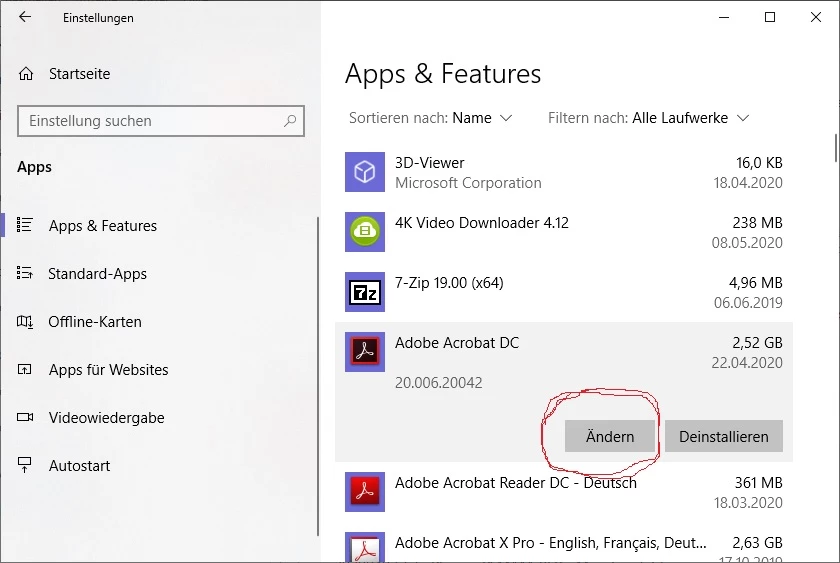The height and width of the screenshot is (563, 840).
Task: Click the 7-Zip app icon
Action: pos(365,292)
